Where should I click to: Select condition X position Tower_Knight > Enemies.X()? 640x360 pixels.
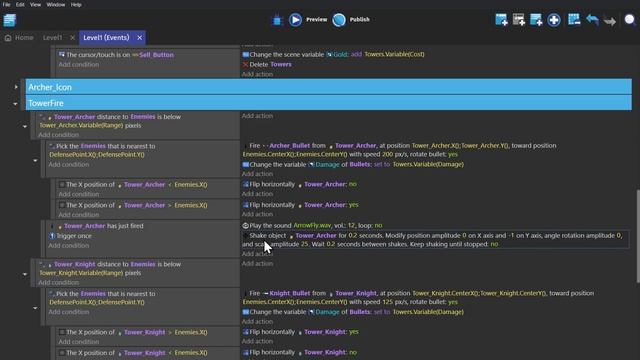tap(133, 332)
